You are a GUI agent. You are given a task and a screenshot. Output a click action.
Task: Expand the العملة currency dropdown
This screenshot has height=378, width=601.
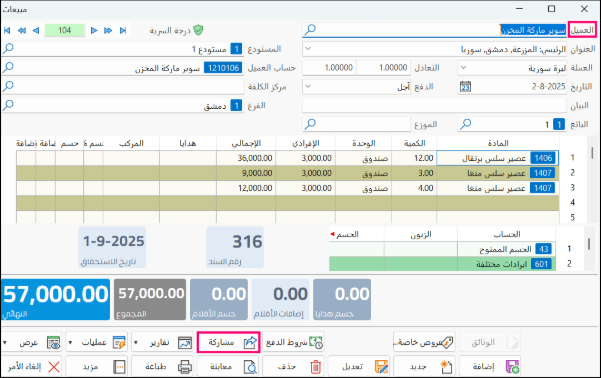[463, 67]
